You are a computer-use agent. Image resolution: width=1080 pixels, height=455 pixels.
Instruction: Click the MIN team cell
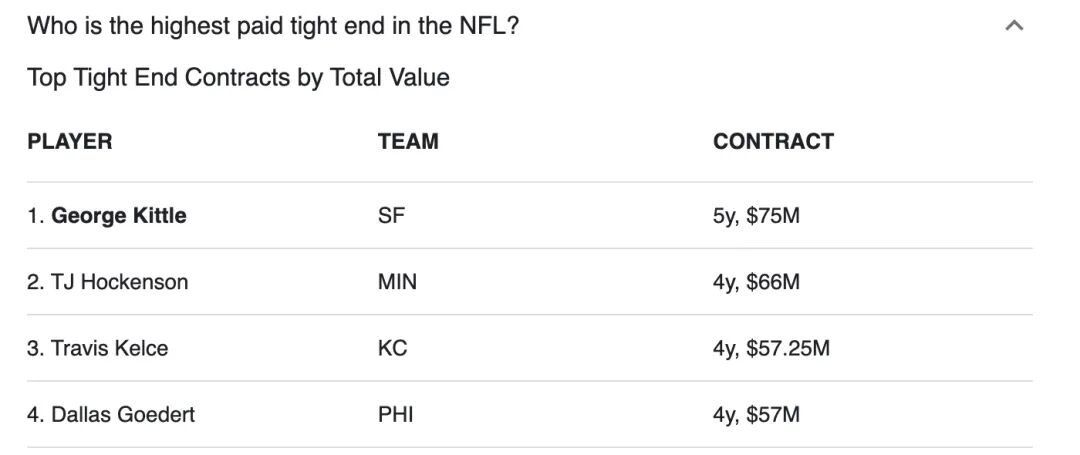click(397, 282)
